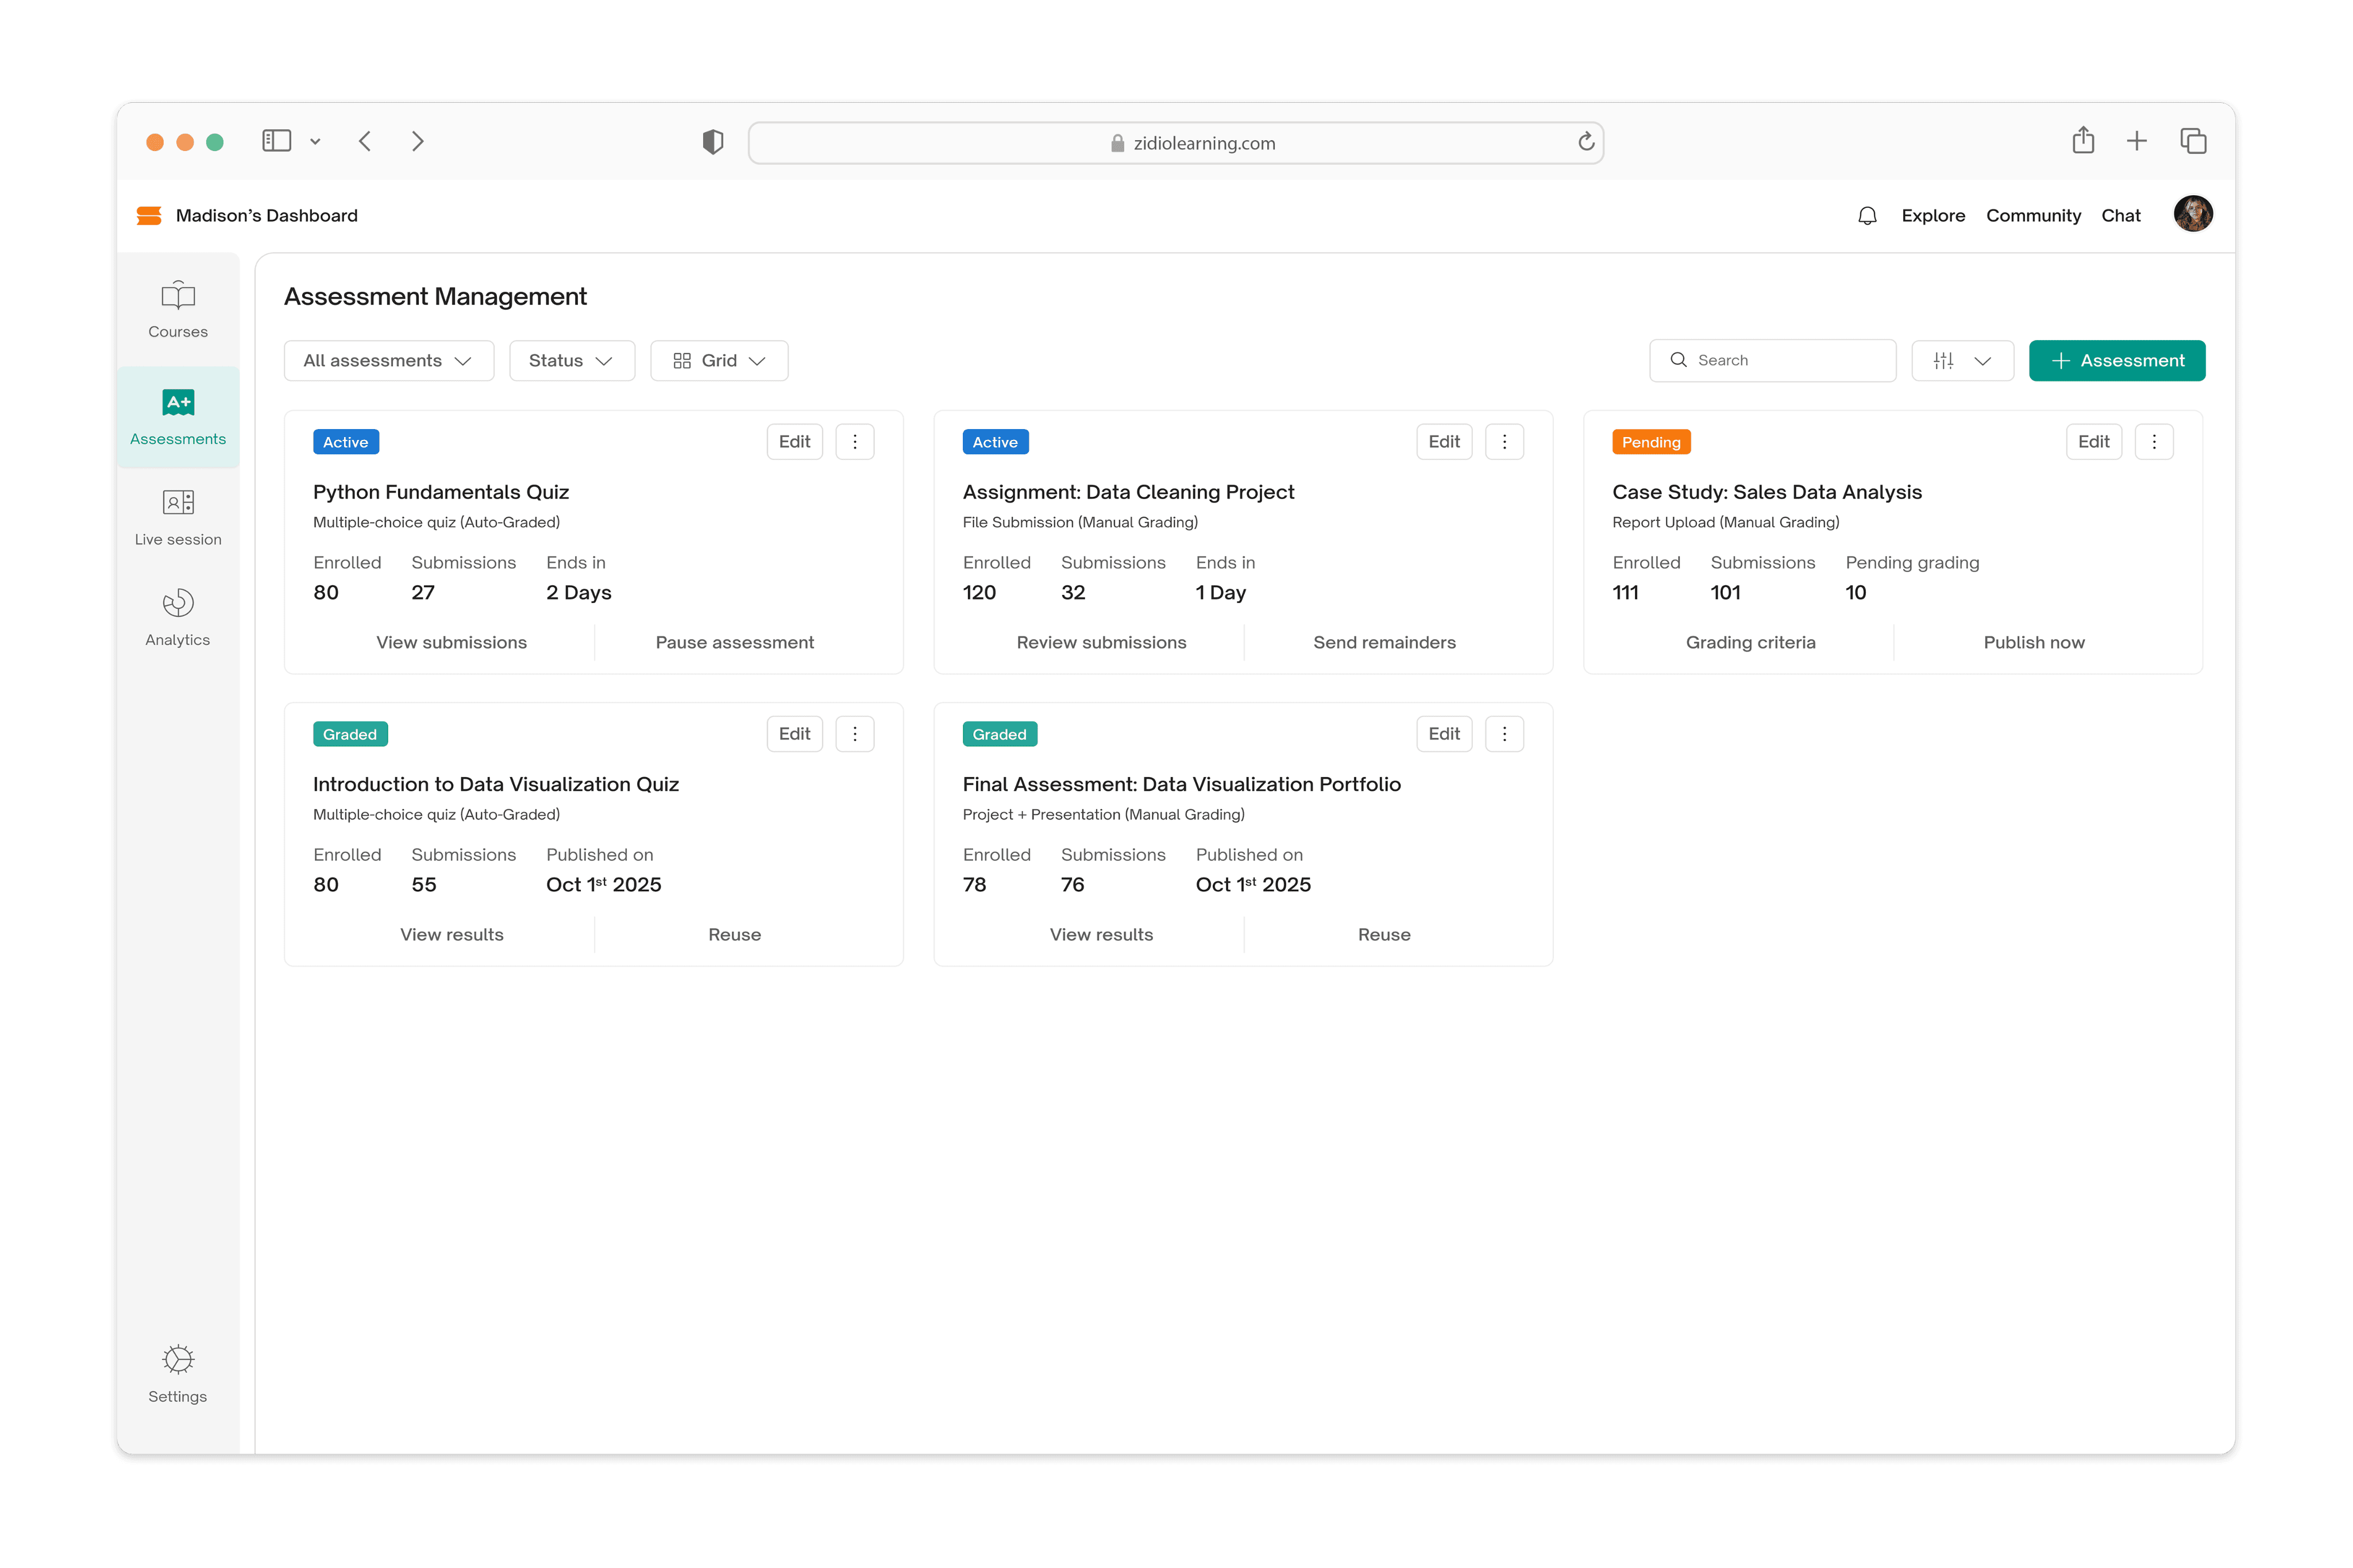The height and width of the screenshot is (1568, 2353).
Task: Go to Analytics in the sidebar
Action: point(178,618)
